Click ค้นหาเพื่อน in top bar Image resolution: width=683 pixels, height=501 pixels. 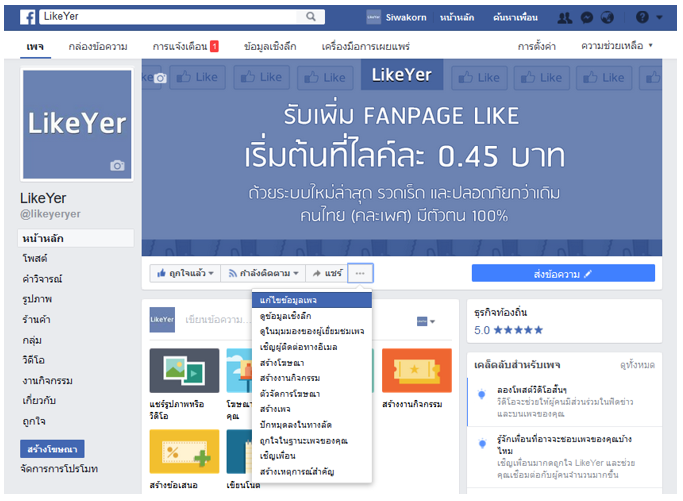tap(515, 17)
